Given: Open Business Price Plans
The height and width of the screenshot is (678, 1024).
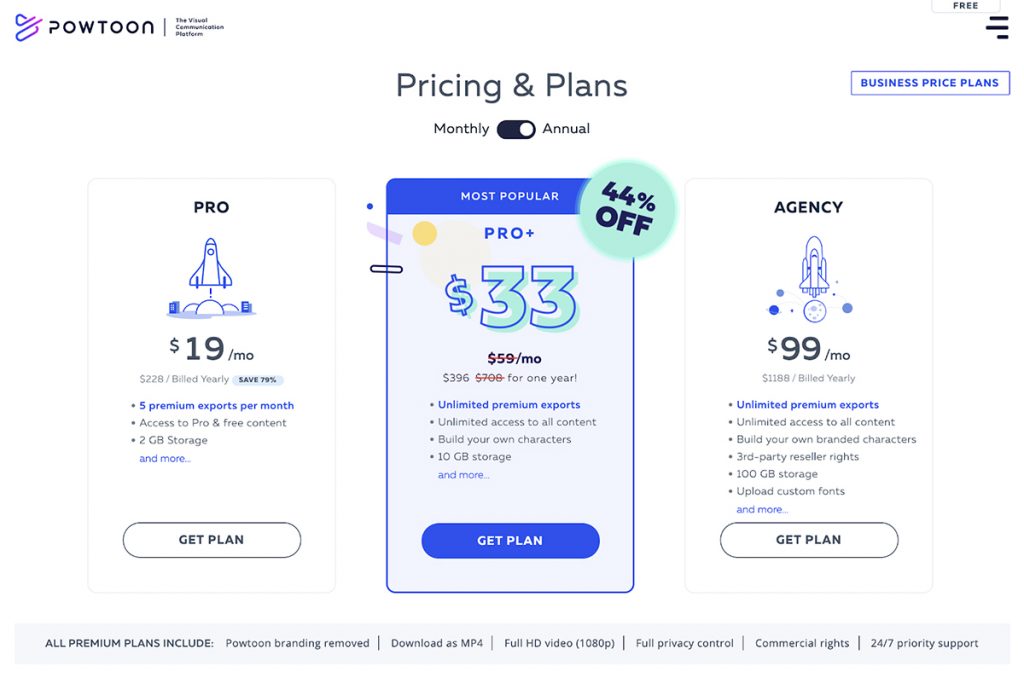Looking at the screenshot, I should [929, 83].
